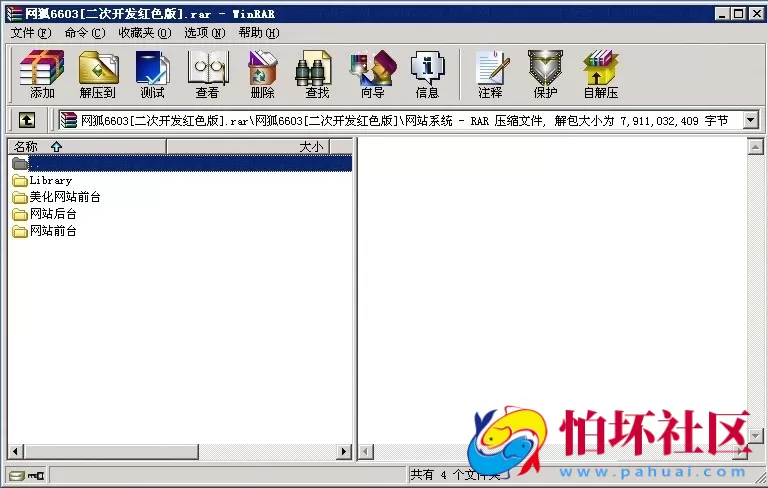
Task: Show archive 信息 (Info) icon
Action: point(427,74)
